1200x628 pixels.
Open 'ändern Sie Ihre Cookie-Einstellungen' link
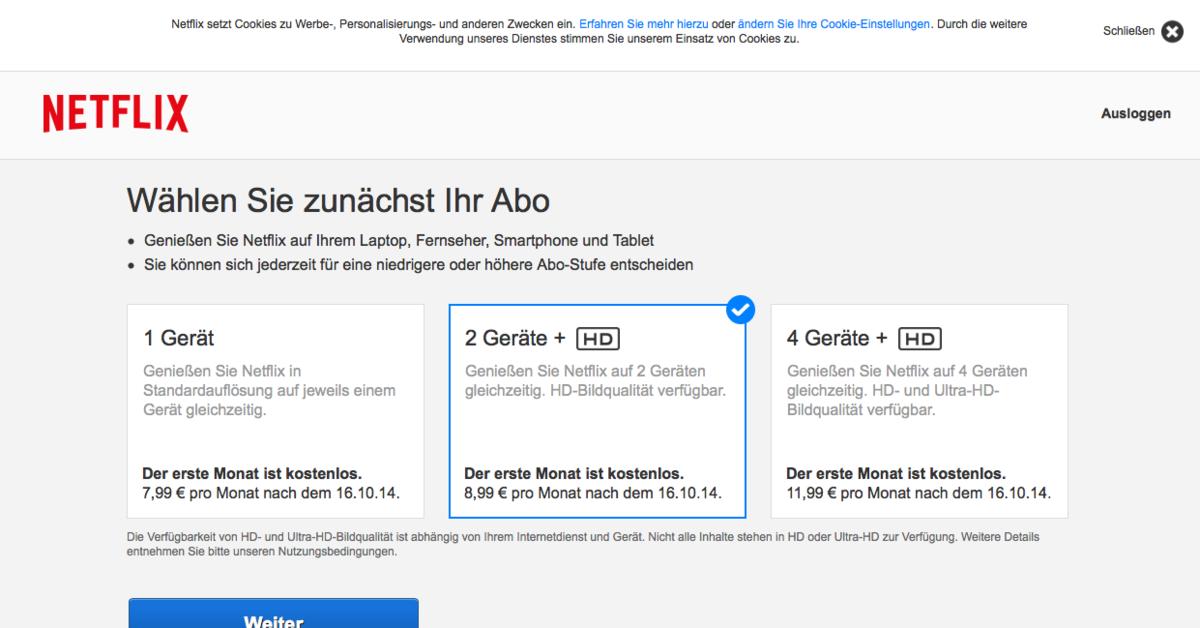pyautogui.click(x=834, y=23)
